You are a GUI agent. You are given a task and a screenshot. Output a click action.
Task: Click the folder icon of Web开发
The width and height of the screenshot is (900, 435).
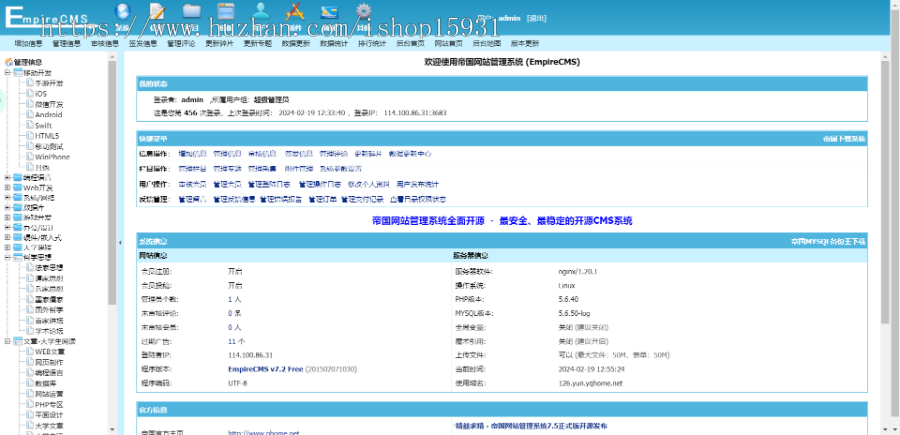click(x=18, y=188)
